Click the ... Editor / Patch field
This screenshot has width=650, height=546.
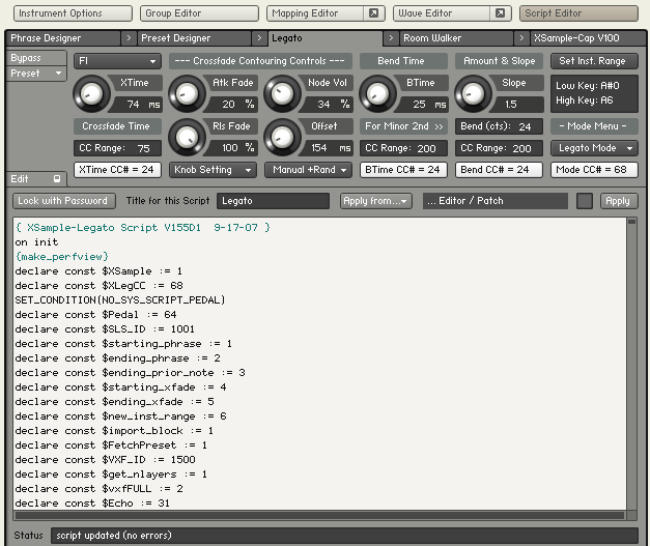[495, 201]
